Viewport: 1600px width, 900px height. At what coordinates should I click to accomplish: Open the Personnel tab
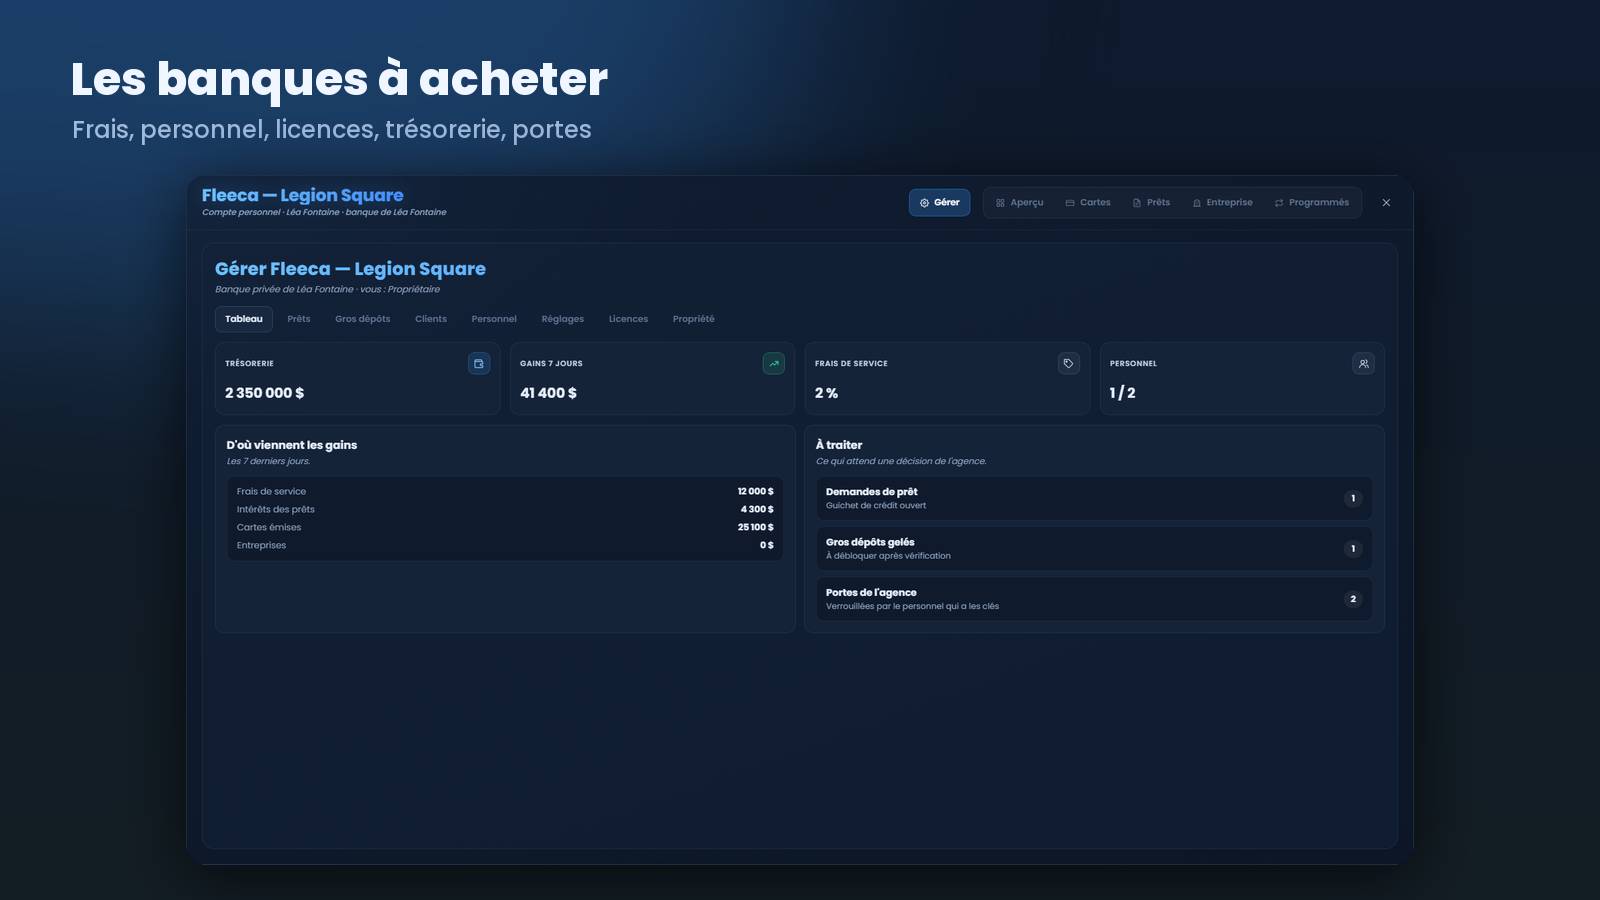coord(494,319)
